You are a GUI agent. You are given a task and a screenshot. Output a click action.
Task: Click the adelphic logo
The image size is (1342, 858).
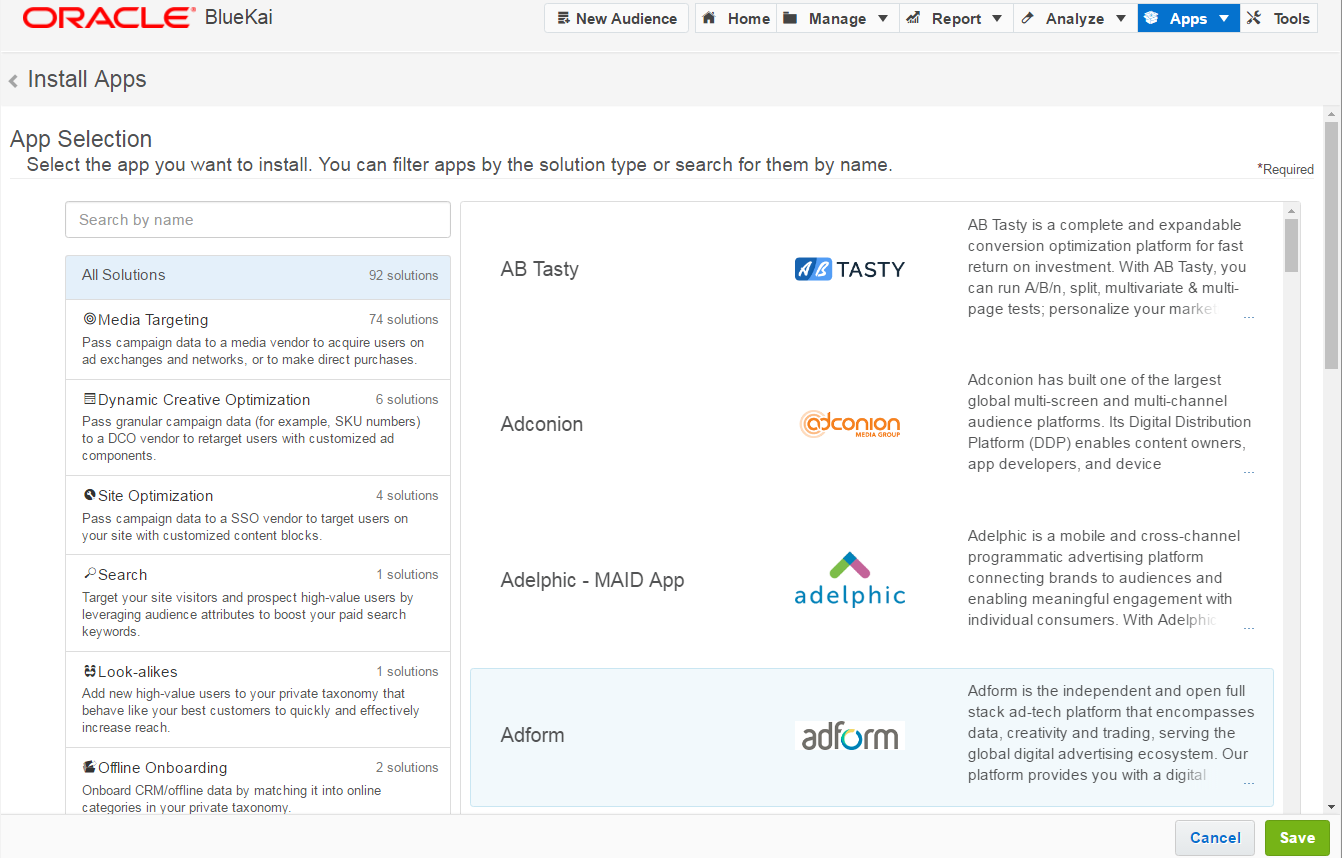[x=849, y=579]
